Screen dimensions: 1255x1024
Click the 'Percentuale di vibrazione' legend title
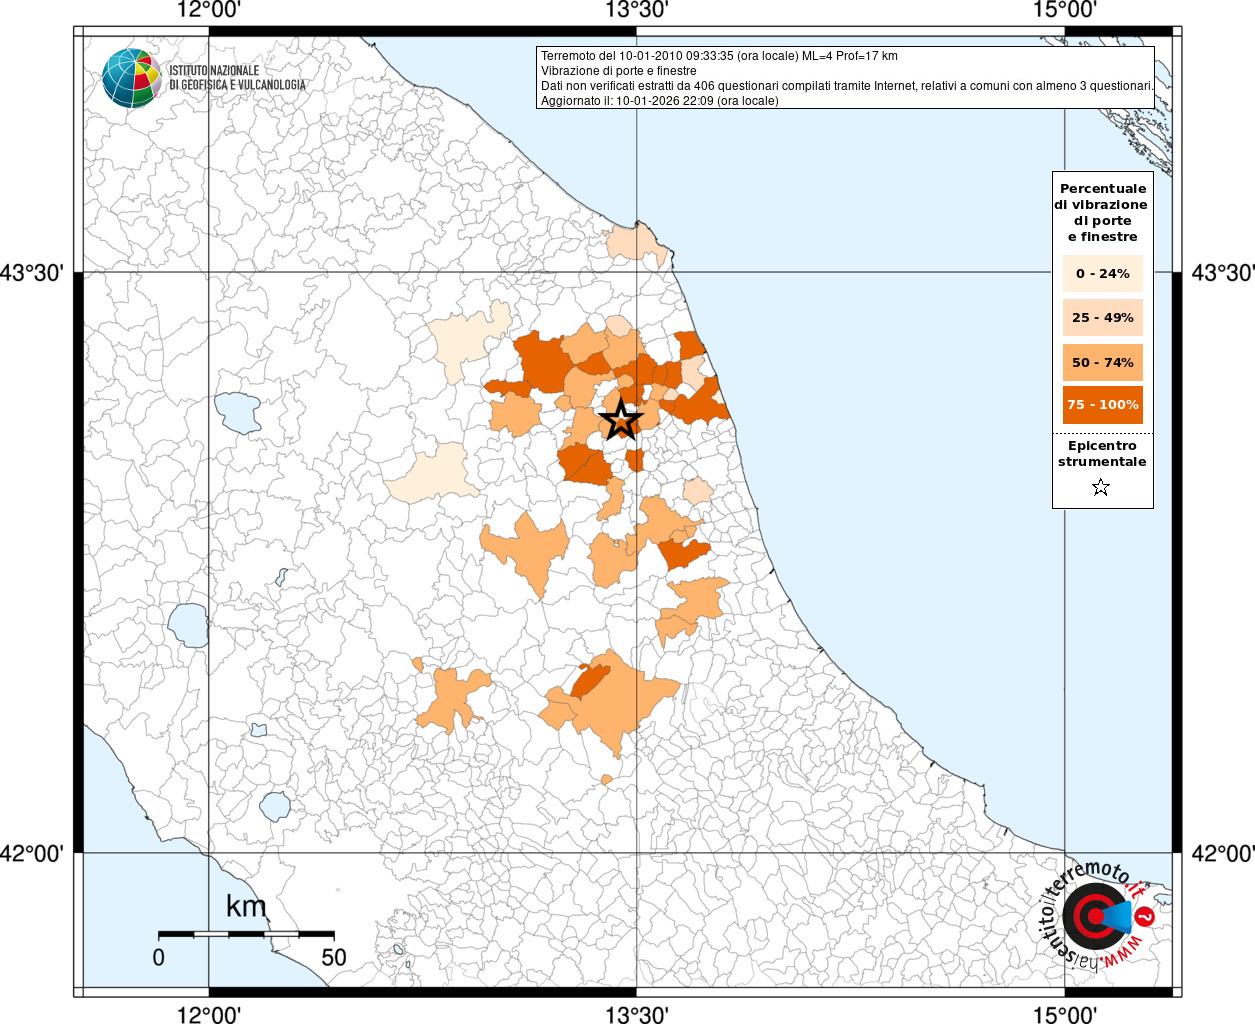[x=1102, y=212]
